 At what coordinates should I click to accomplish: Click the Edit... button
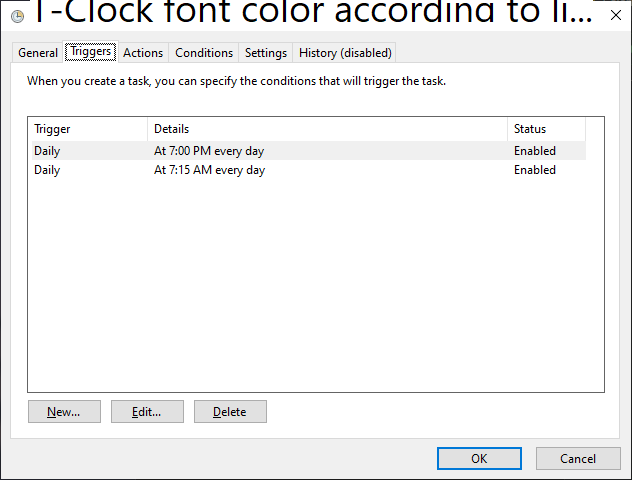(148, 411)
